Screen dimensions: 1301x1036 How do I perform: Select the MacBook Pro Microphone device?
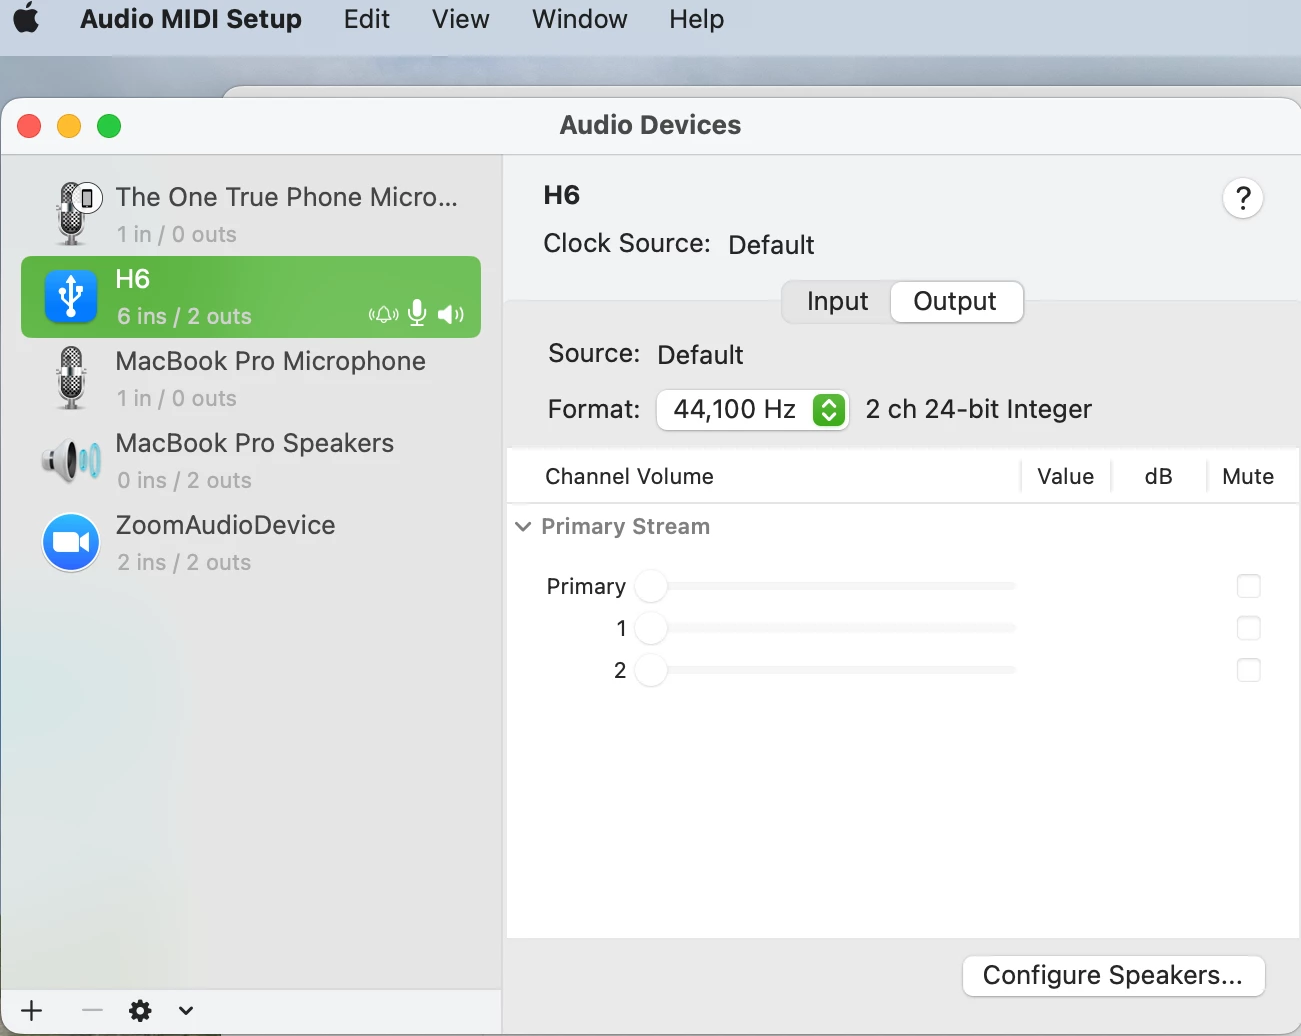point(251,379)
